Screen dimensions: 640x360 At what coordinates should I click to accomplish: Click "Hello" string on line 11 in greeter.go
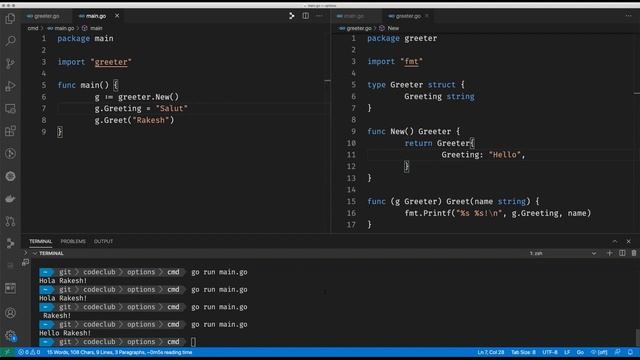(505, 155)
